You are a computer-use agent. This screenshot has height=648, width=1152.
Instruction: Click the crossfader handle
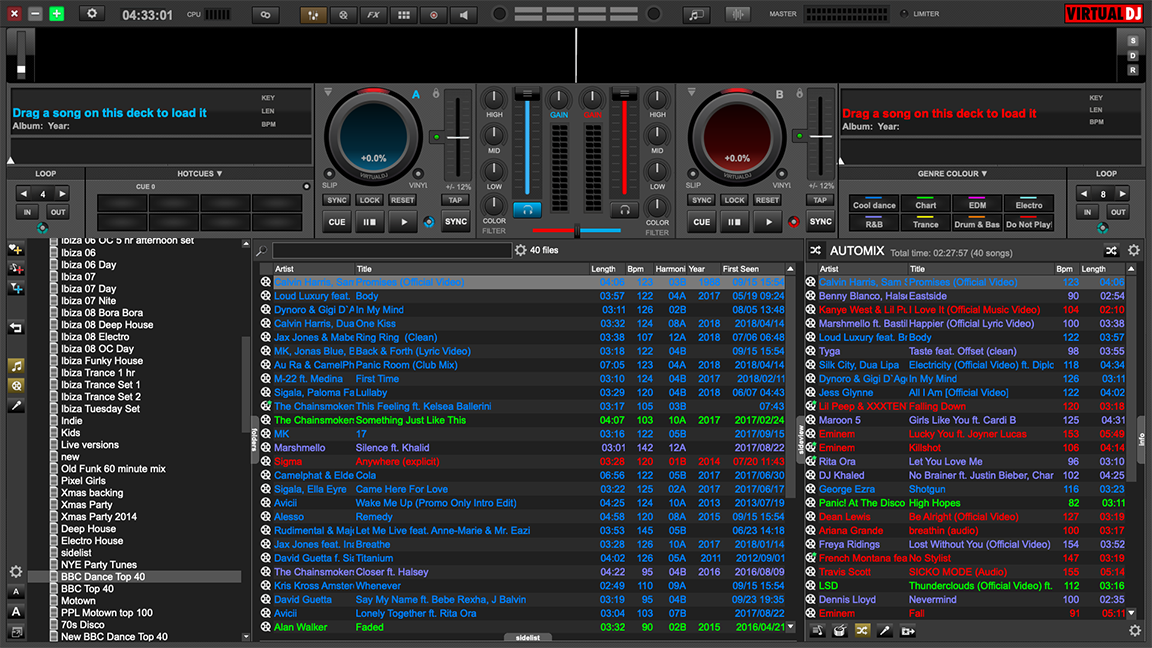(x=577, y=231)
